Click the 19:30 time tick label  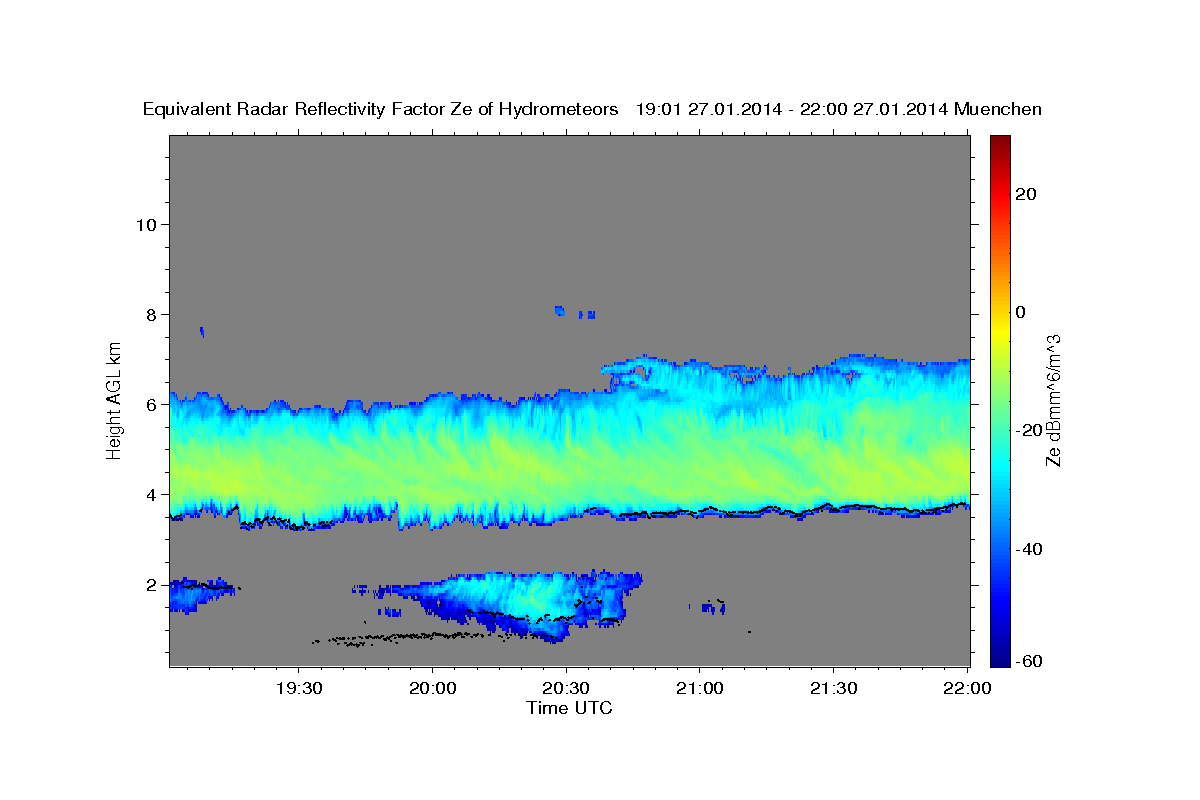pos(299,689)
